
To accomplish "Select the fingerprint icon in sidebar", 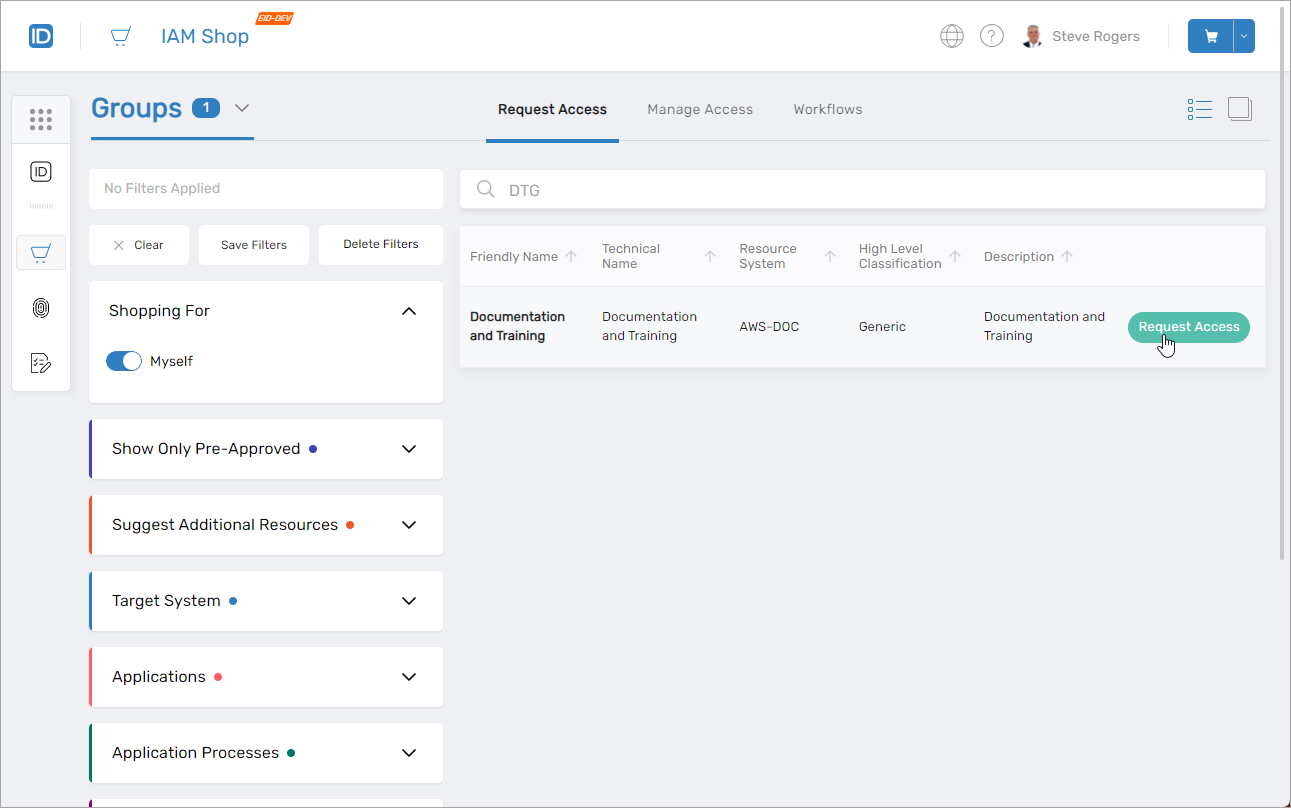I will tap(41, 308).
